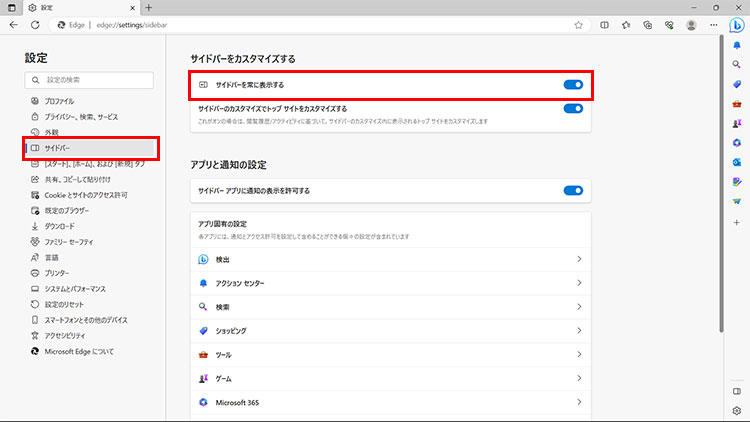Expand the アクション センター app settings row

[x=390, y=283]
